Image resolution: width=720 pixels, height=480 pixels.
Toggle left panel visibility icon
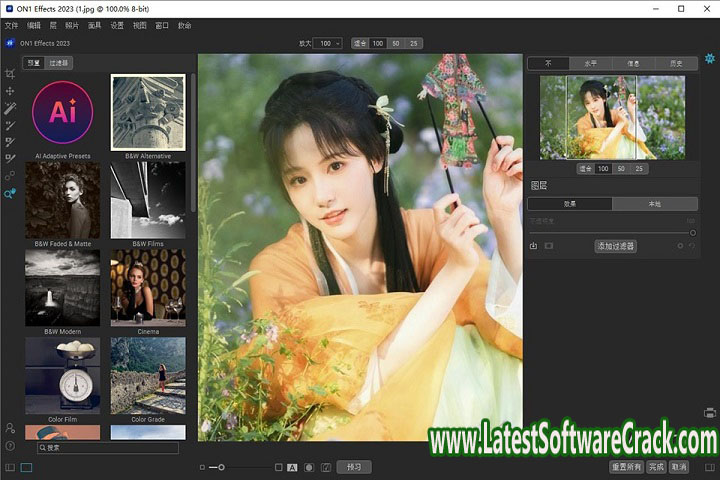coord(10,468)
